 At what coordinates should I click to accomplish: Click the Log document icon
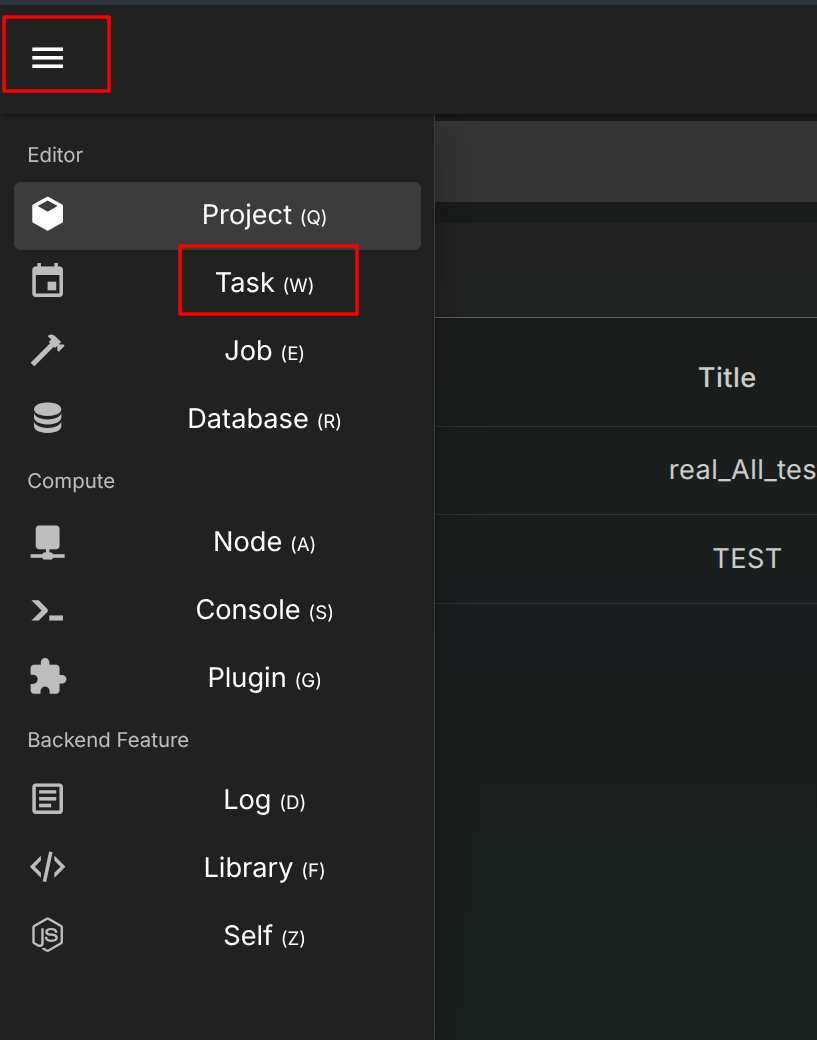click(48, 800)
